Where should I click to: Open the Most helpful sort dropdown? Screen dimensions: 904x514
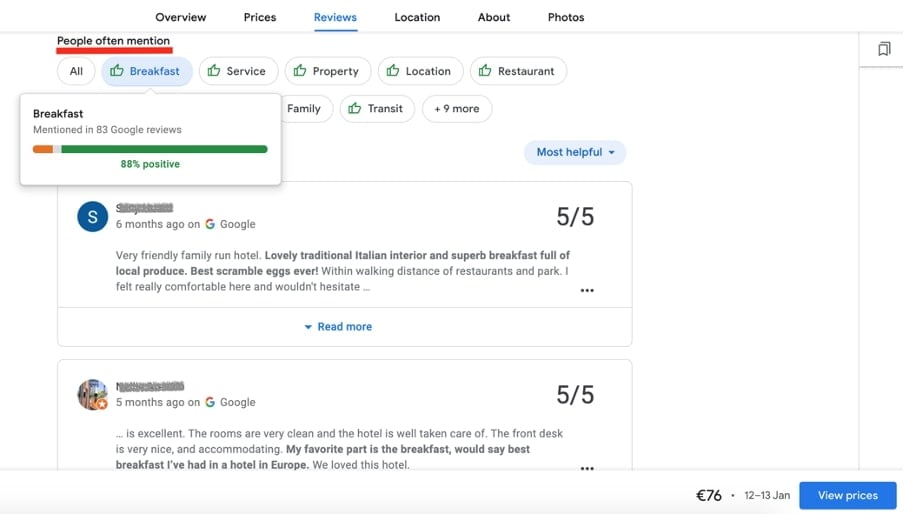pos(575,152)
